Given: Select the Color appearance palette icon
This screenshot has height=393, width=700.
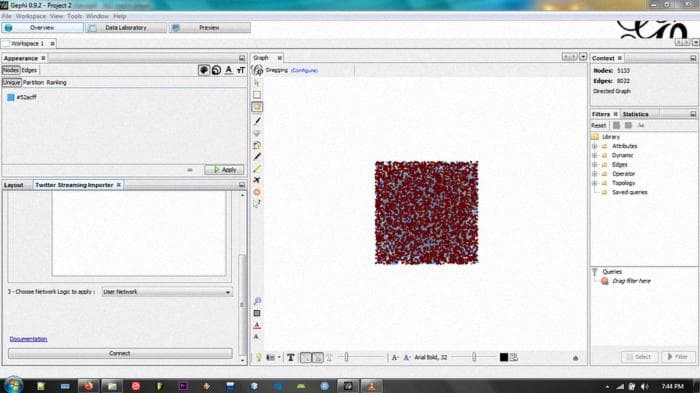Looking at the screenshot, I should click(x=204, y=70).
